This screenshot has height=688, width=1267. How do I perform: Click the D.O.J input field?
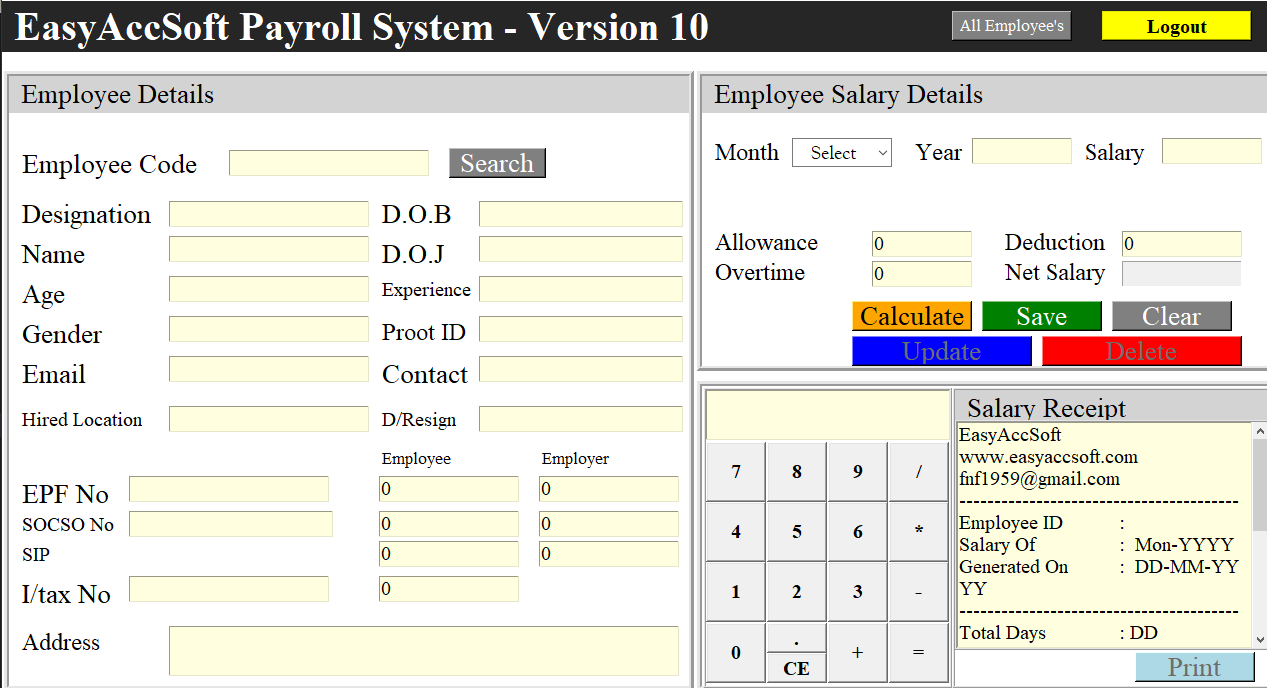(x=581, y=249)
